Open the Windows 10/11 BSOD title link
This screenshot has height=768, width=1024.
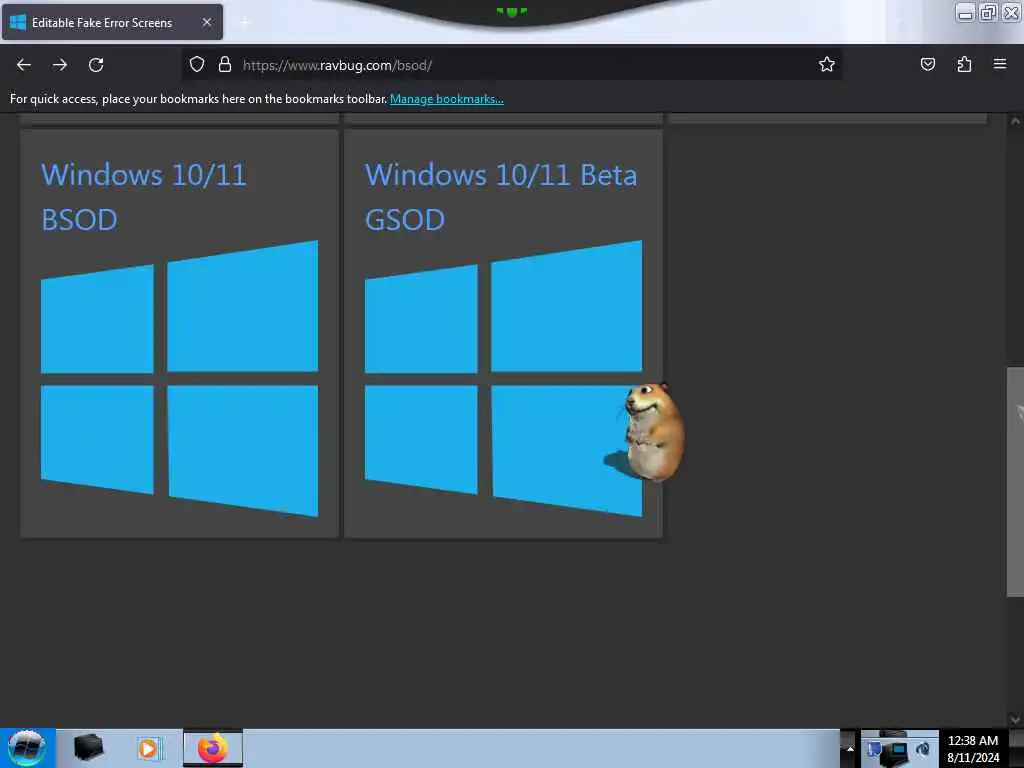pyautogui.click(x=144, y=197)
